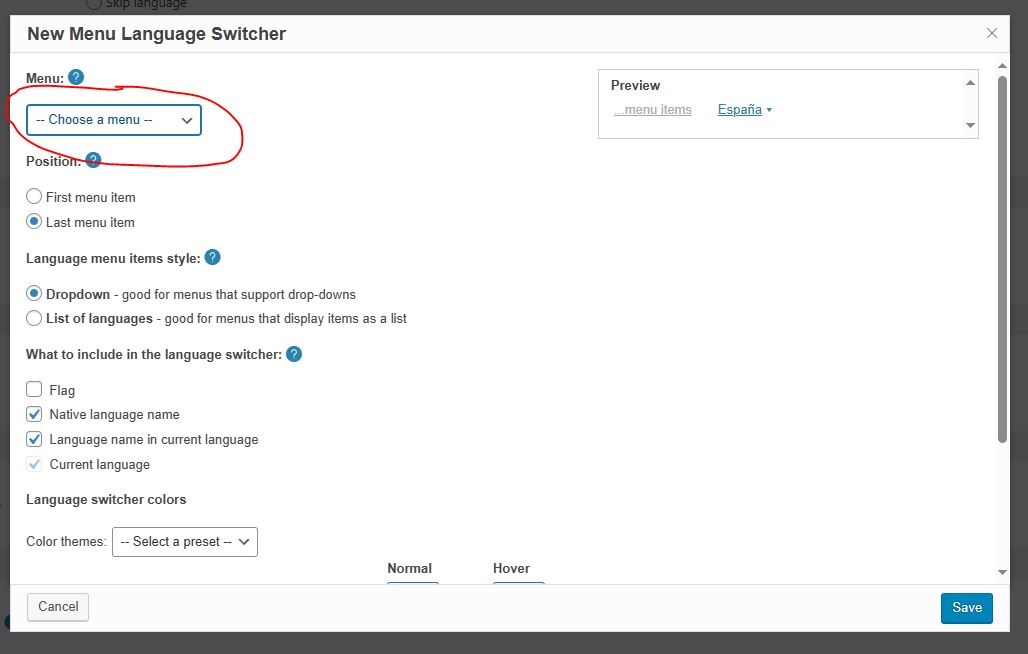Click the menu items link in preview
The width and height of the screenshot is (1028, 654).
pos(653,110)
